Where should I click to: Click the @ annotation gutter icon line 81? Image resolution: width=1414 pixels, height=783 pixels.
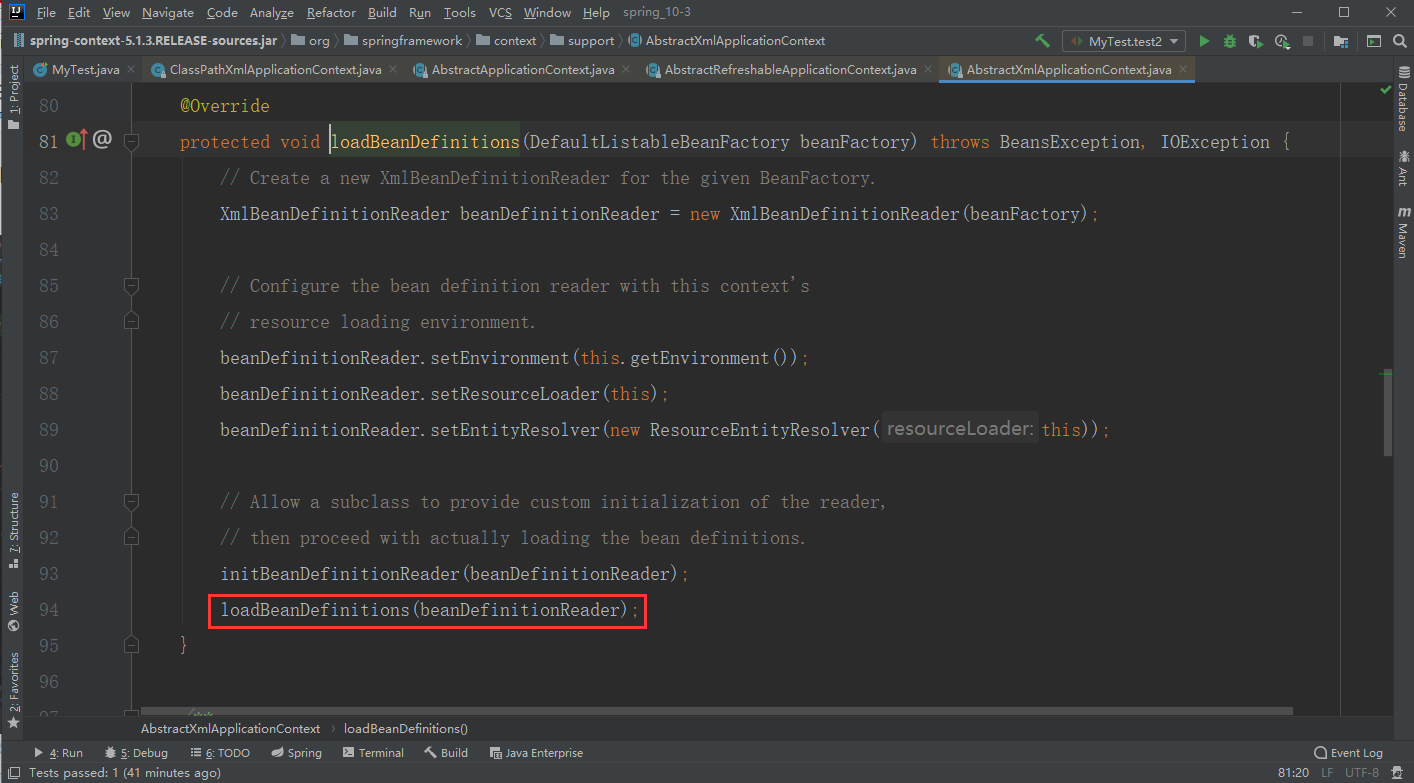click(x=102, y=140)
